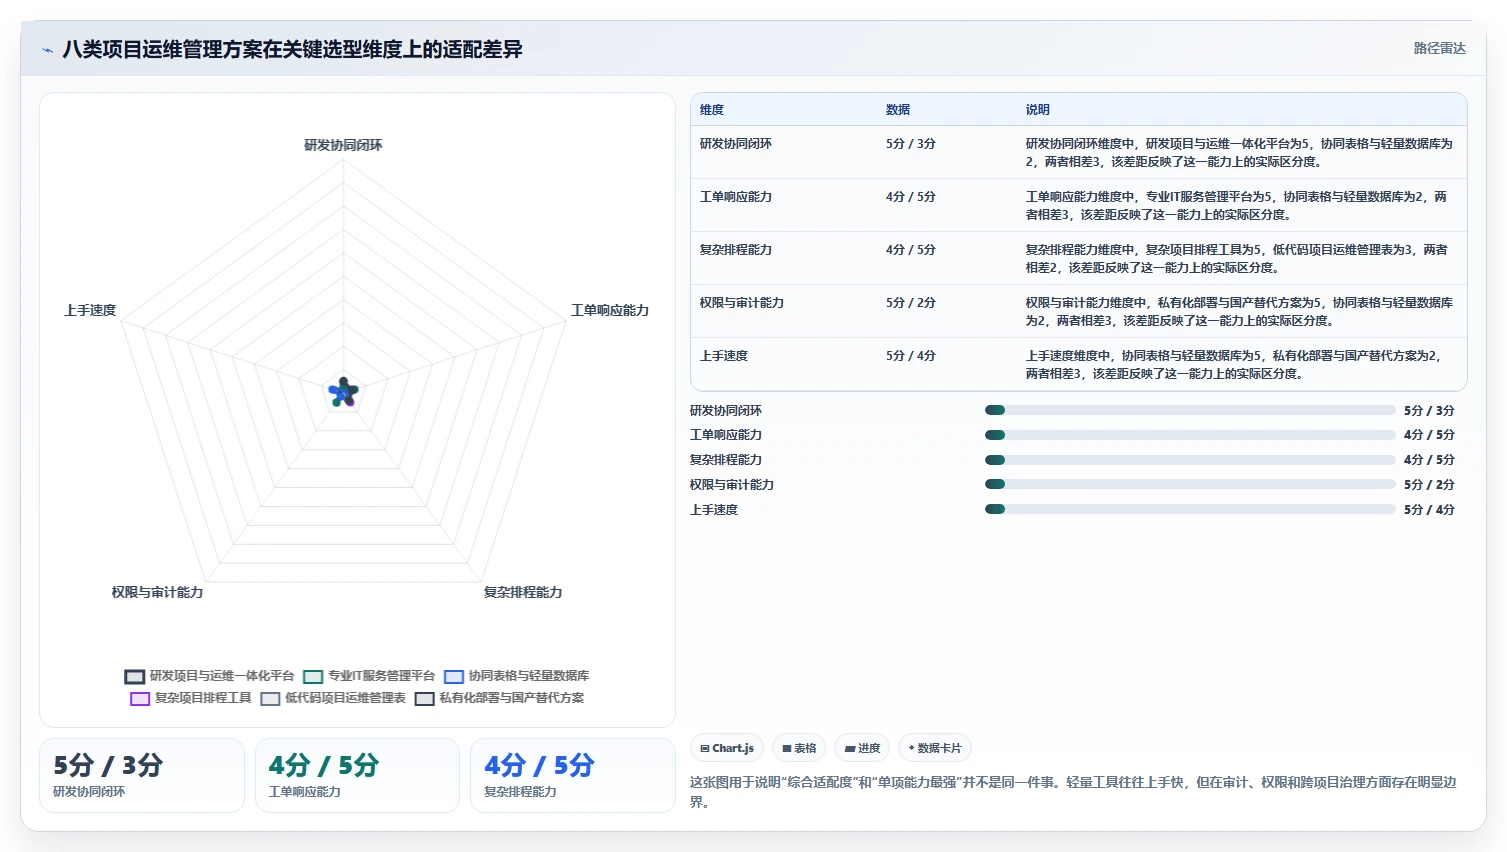This screenshot has width=1507, height=852.
Task: Select 复杂排程能力 cell in the table
Action: click(x=736, y=250)
